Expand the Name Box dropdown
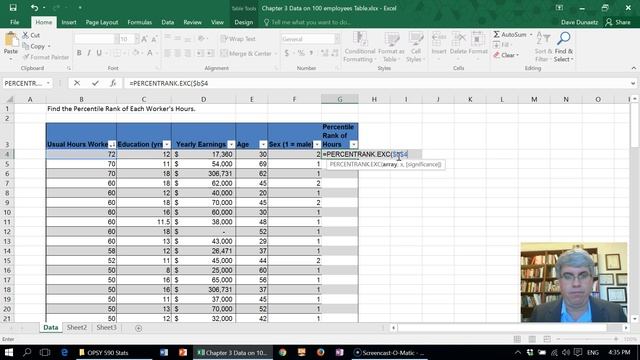 tap(48, 83)
